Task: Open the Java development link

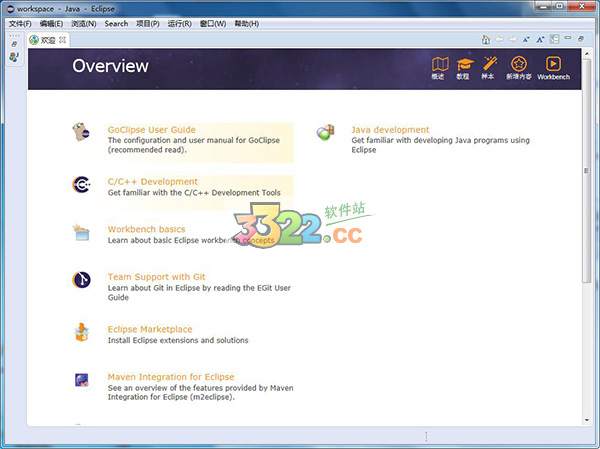Action: 390,130
